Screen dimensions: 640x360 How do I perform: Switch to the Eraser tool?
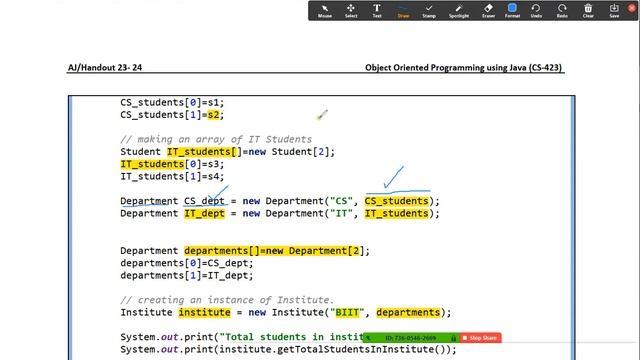point(488,11)
